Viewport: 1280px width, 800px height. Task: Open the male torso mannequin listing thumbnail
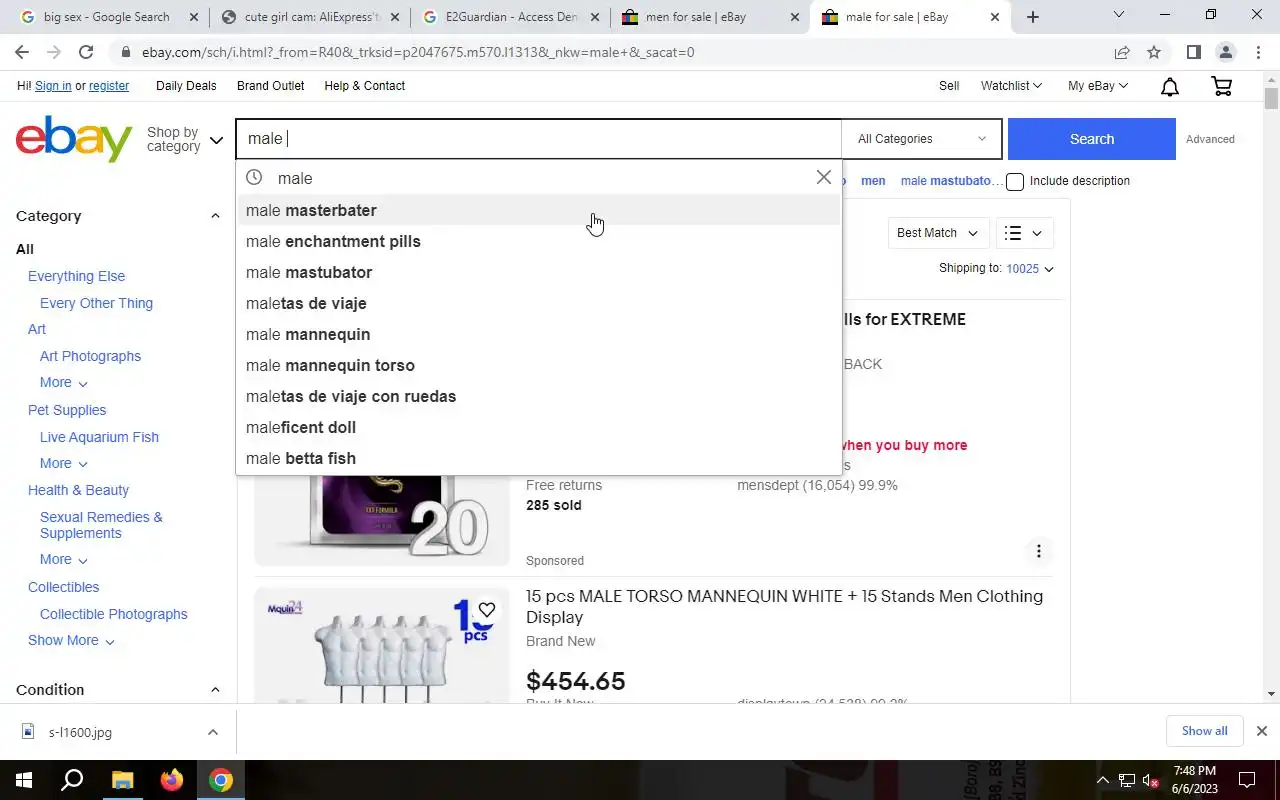(x=382, y=645)
